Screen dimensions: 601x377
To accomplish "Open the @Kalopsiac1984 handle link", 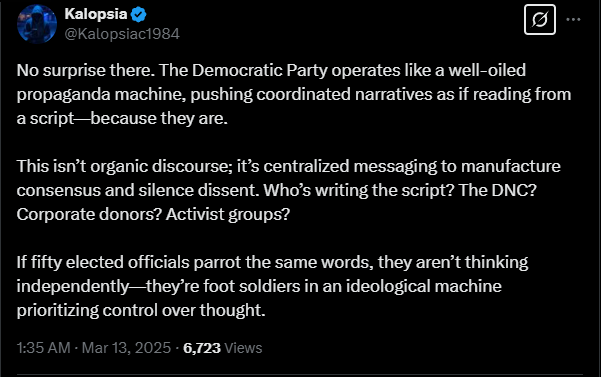I will pos(122,34).
